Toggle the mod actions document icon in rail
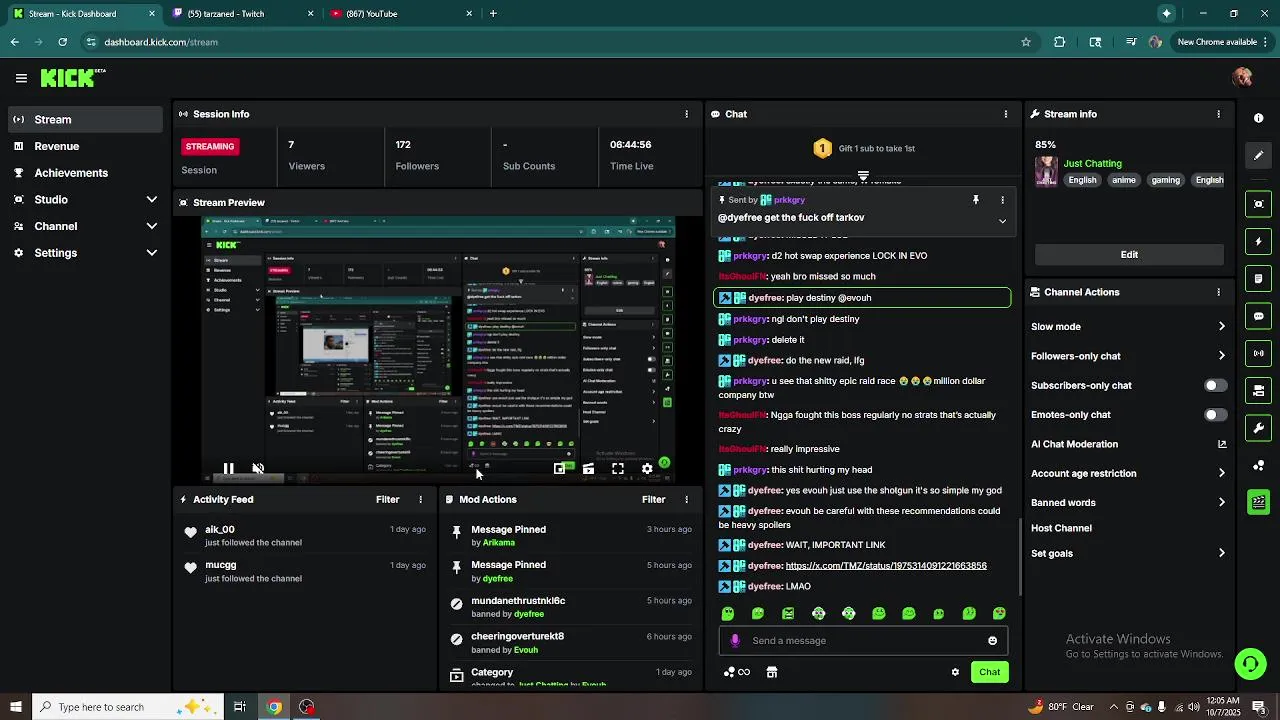Screen dimensions: 1280x720 point(1258,278)
